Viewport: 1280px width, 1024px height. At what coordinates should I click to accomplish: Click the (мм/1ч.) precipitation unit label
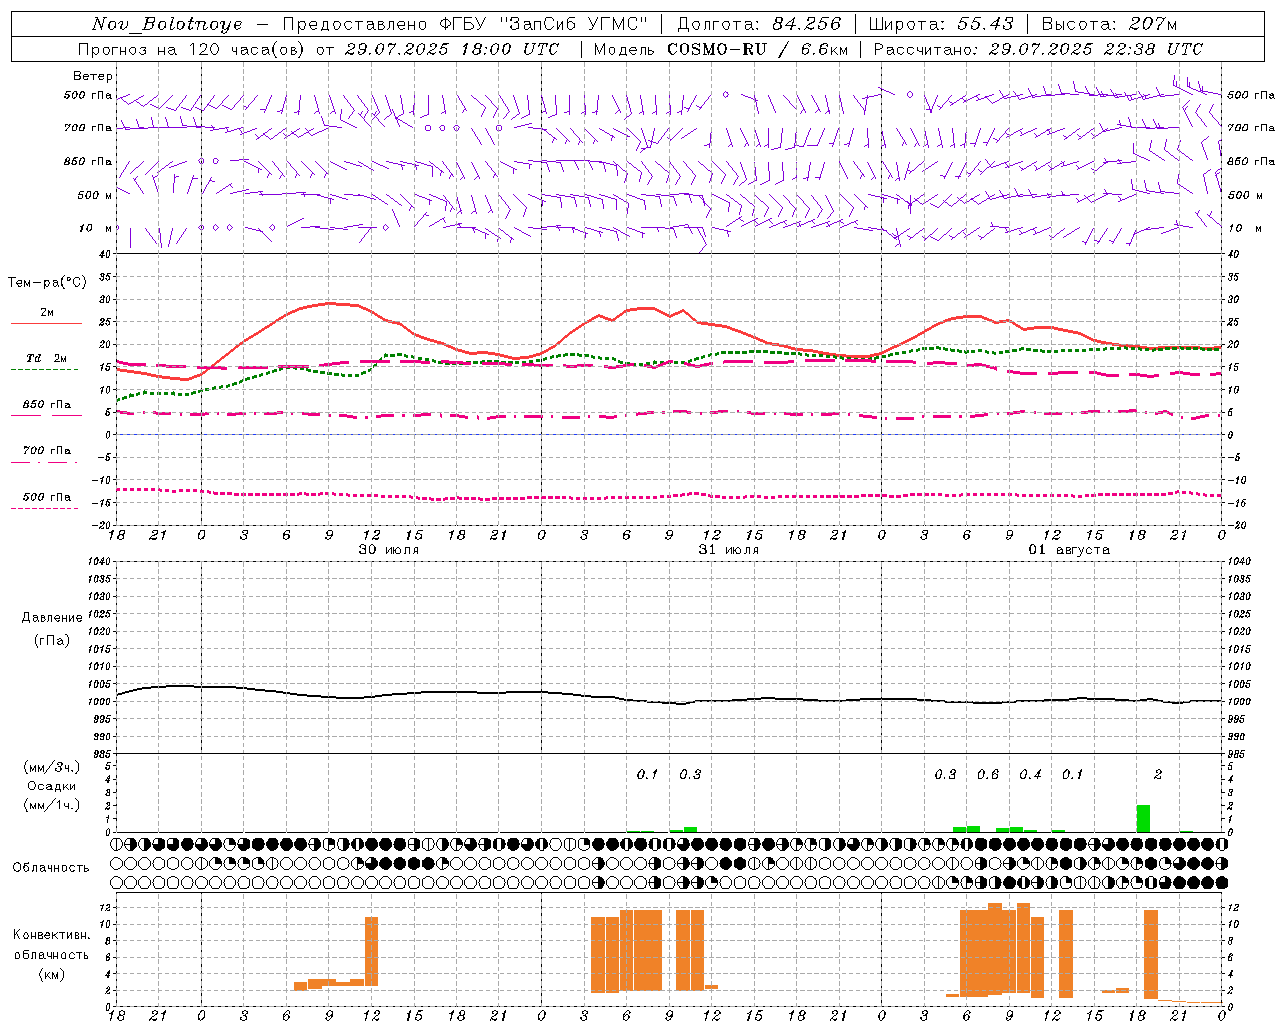point(52,805)
